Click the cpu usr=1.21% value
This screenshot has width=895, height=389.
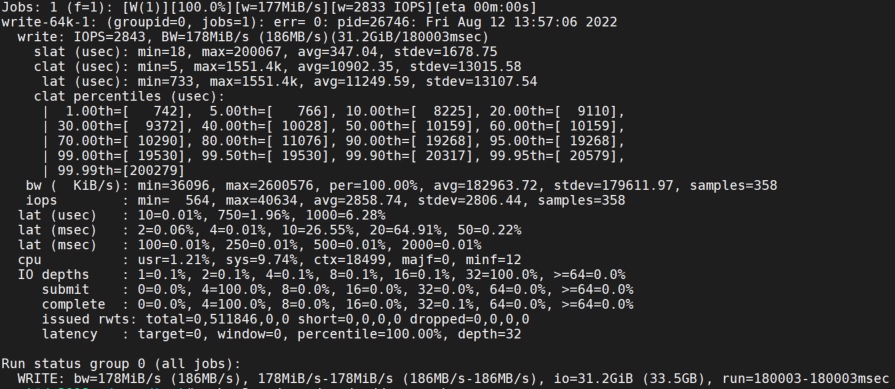[174, 260]
